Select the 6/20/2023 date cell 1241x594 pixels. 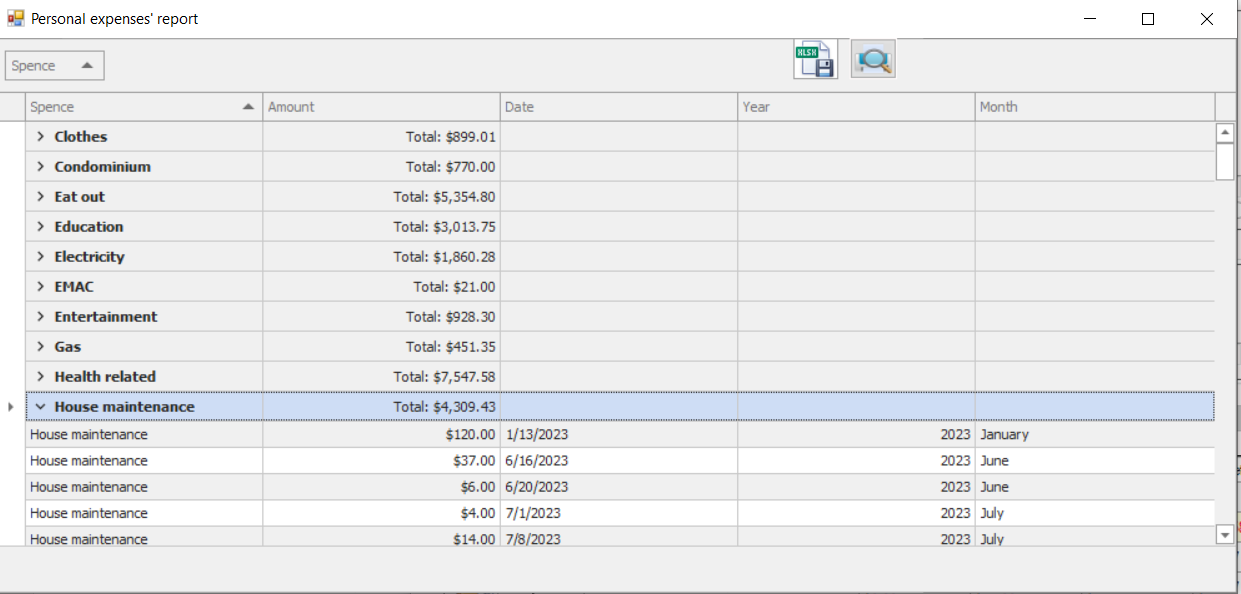[x=619, y=487]
